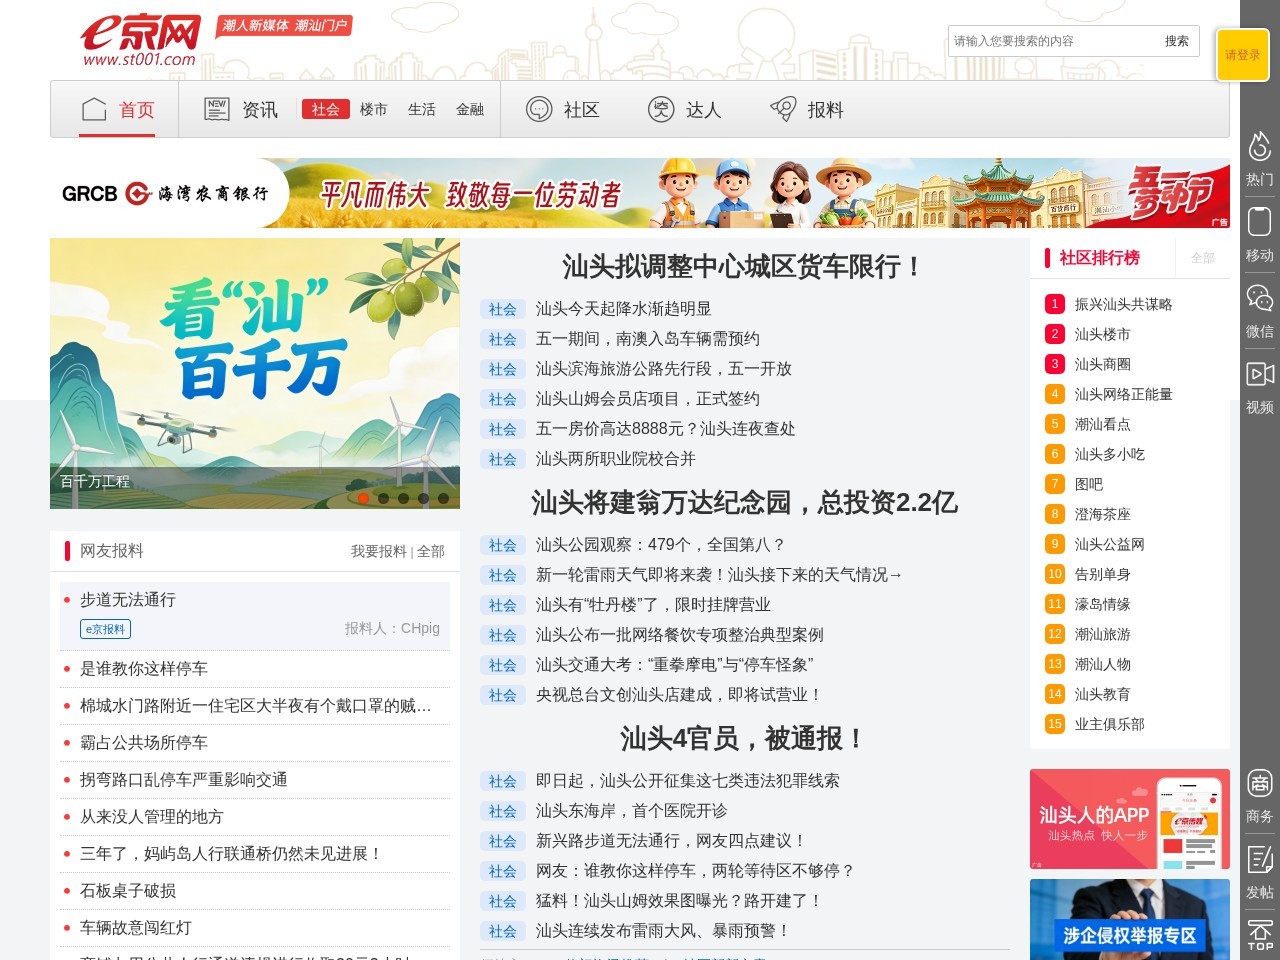Click 全部 link in 社区排行榜 header
1280x960 pixels.
click(1203, 258)
